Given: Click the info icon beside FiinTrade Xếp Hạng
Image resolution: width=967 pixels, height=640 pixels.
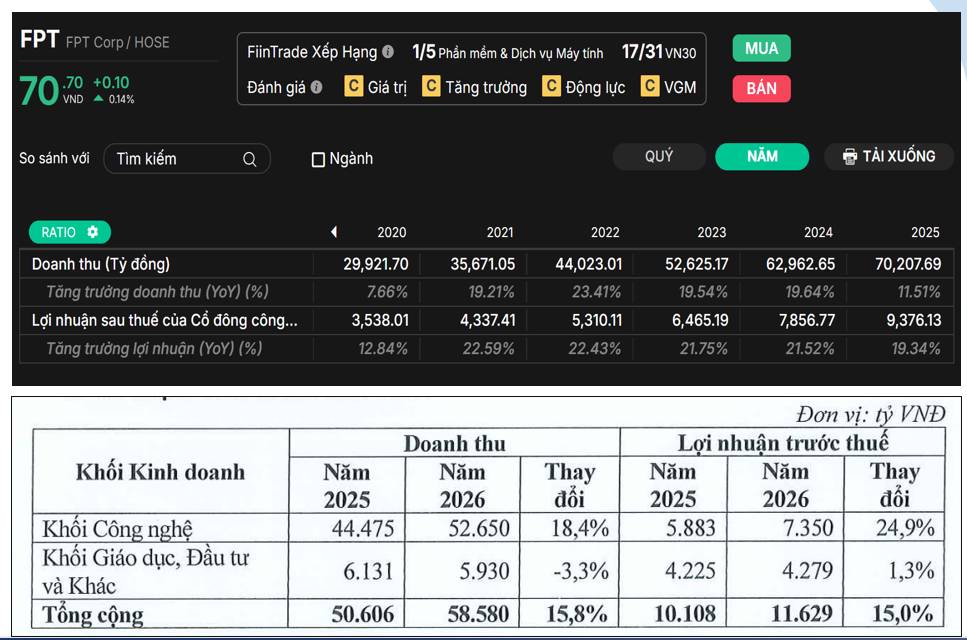Looking at the screenshot, I should (388, 52).
